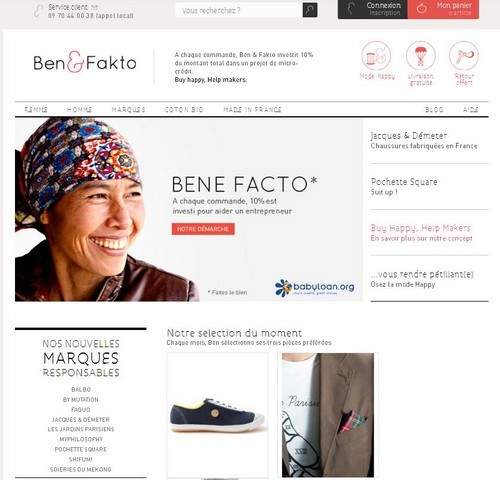Open the Femme menu
Viewport: 500px width, 480px height.
[x=36, y=110]
